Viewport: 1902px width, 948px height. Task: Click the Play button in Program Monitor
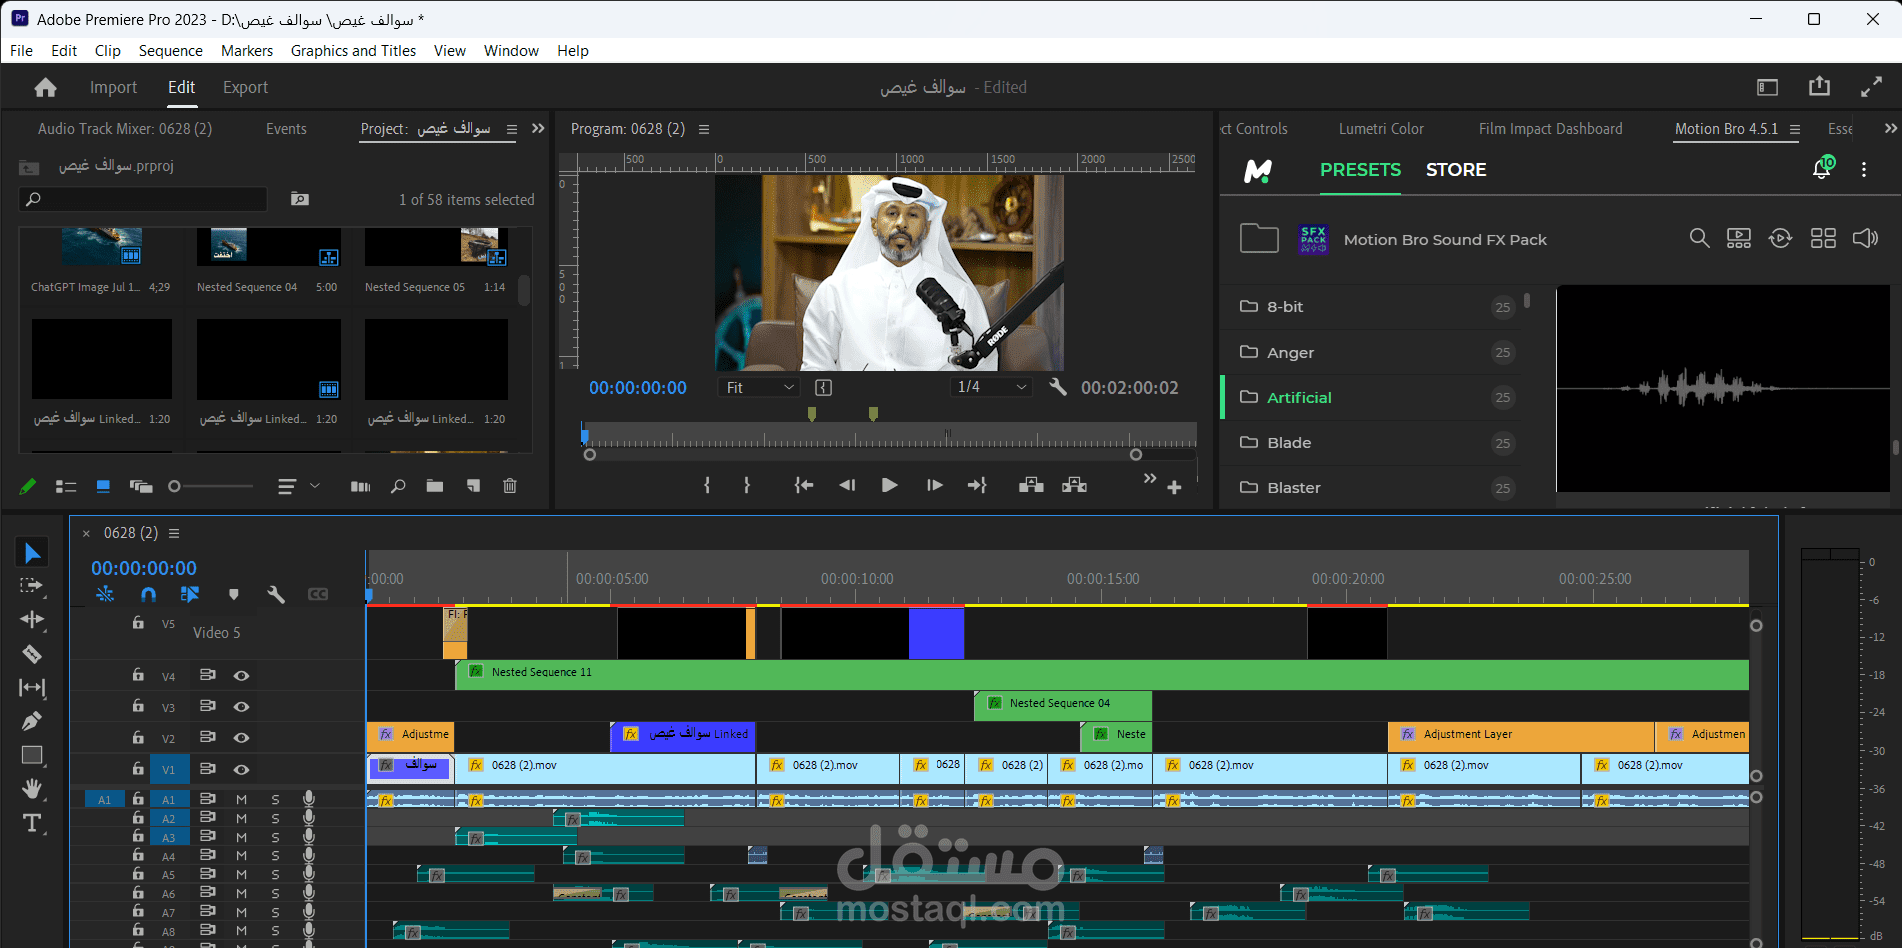click(x=889, y=485)
